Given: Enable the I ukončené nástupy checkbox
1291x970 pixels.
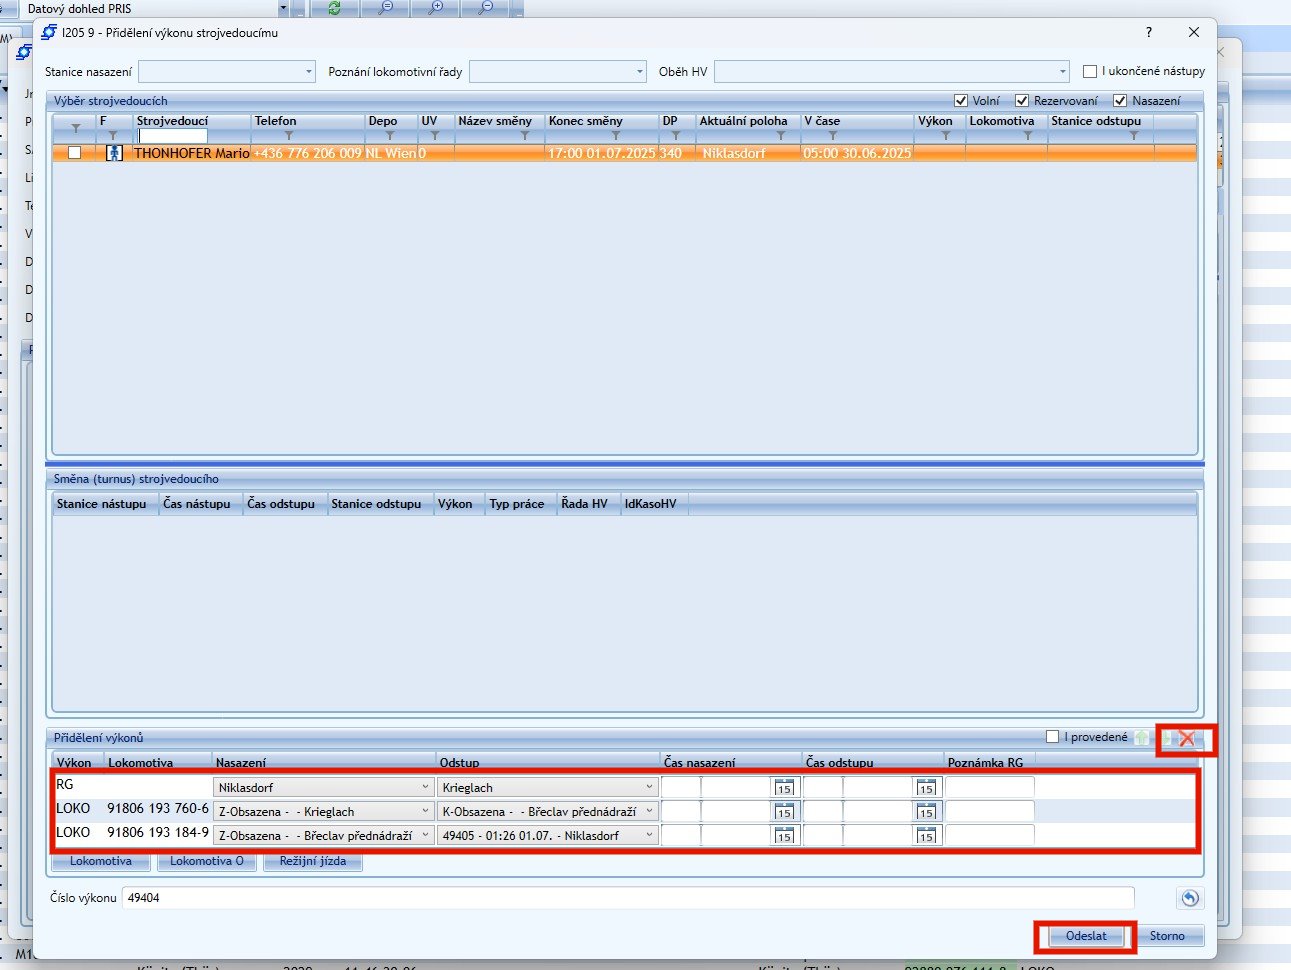Looking at the screenshot, I should pyautogui.click(x=1090, y=72).
